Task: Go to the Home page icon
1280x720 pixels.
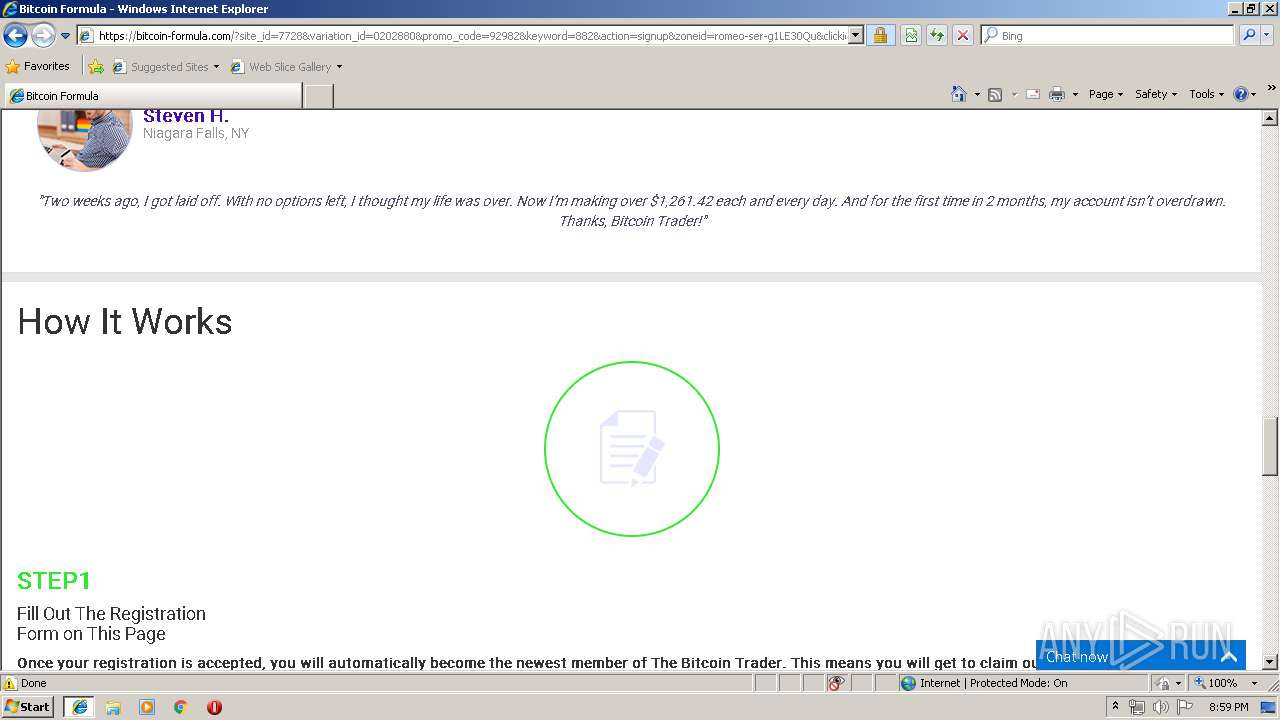Action: pyautogui.click(x=959, y=94)
